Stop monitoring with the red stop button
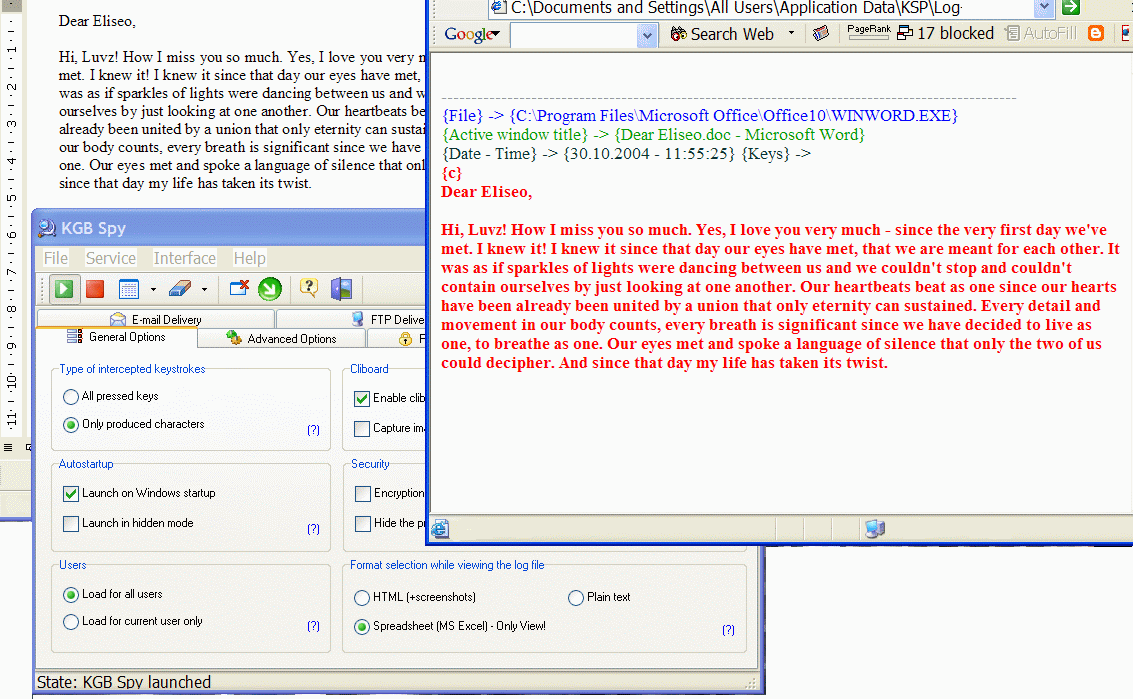 pos(95,289)
